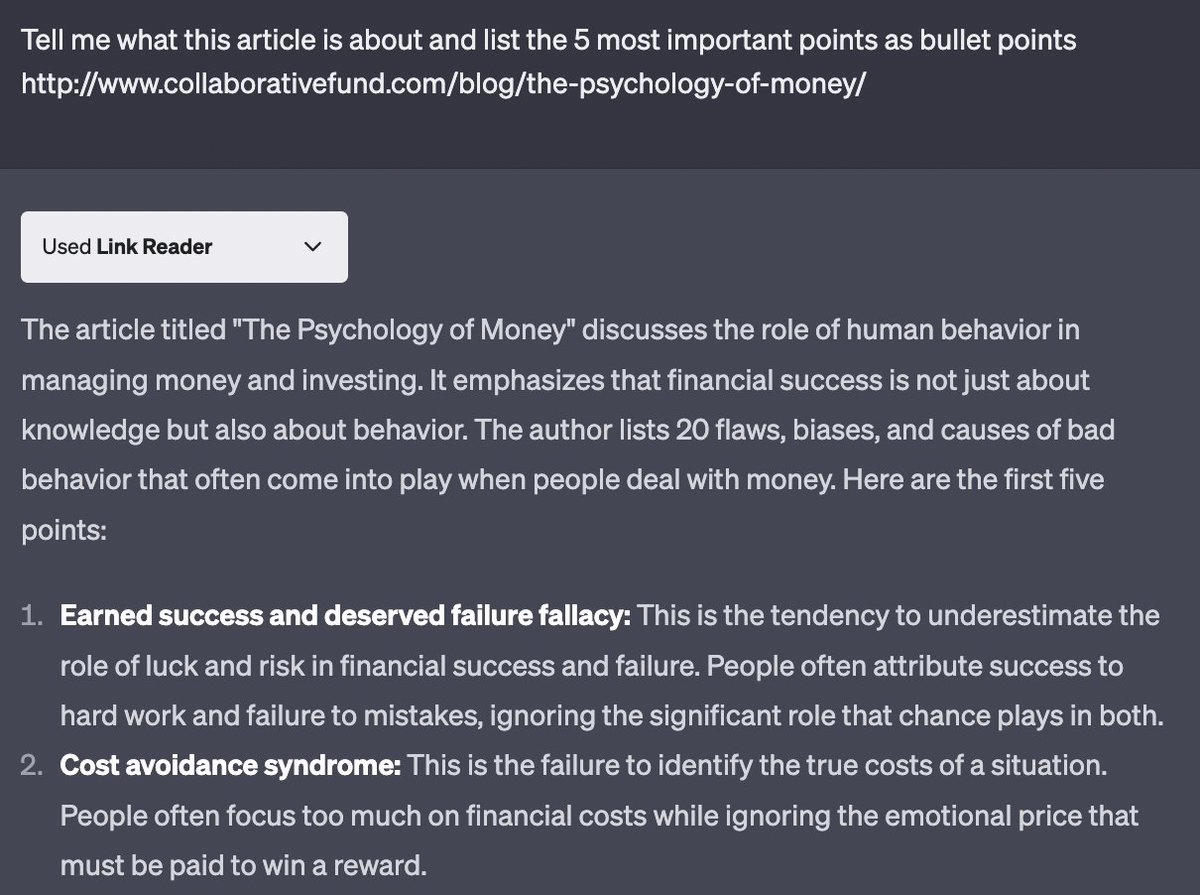Viewport: 1200px width, 895px height.
Task: Click list number 2 marker
Action: click(33, 766)
